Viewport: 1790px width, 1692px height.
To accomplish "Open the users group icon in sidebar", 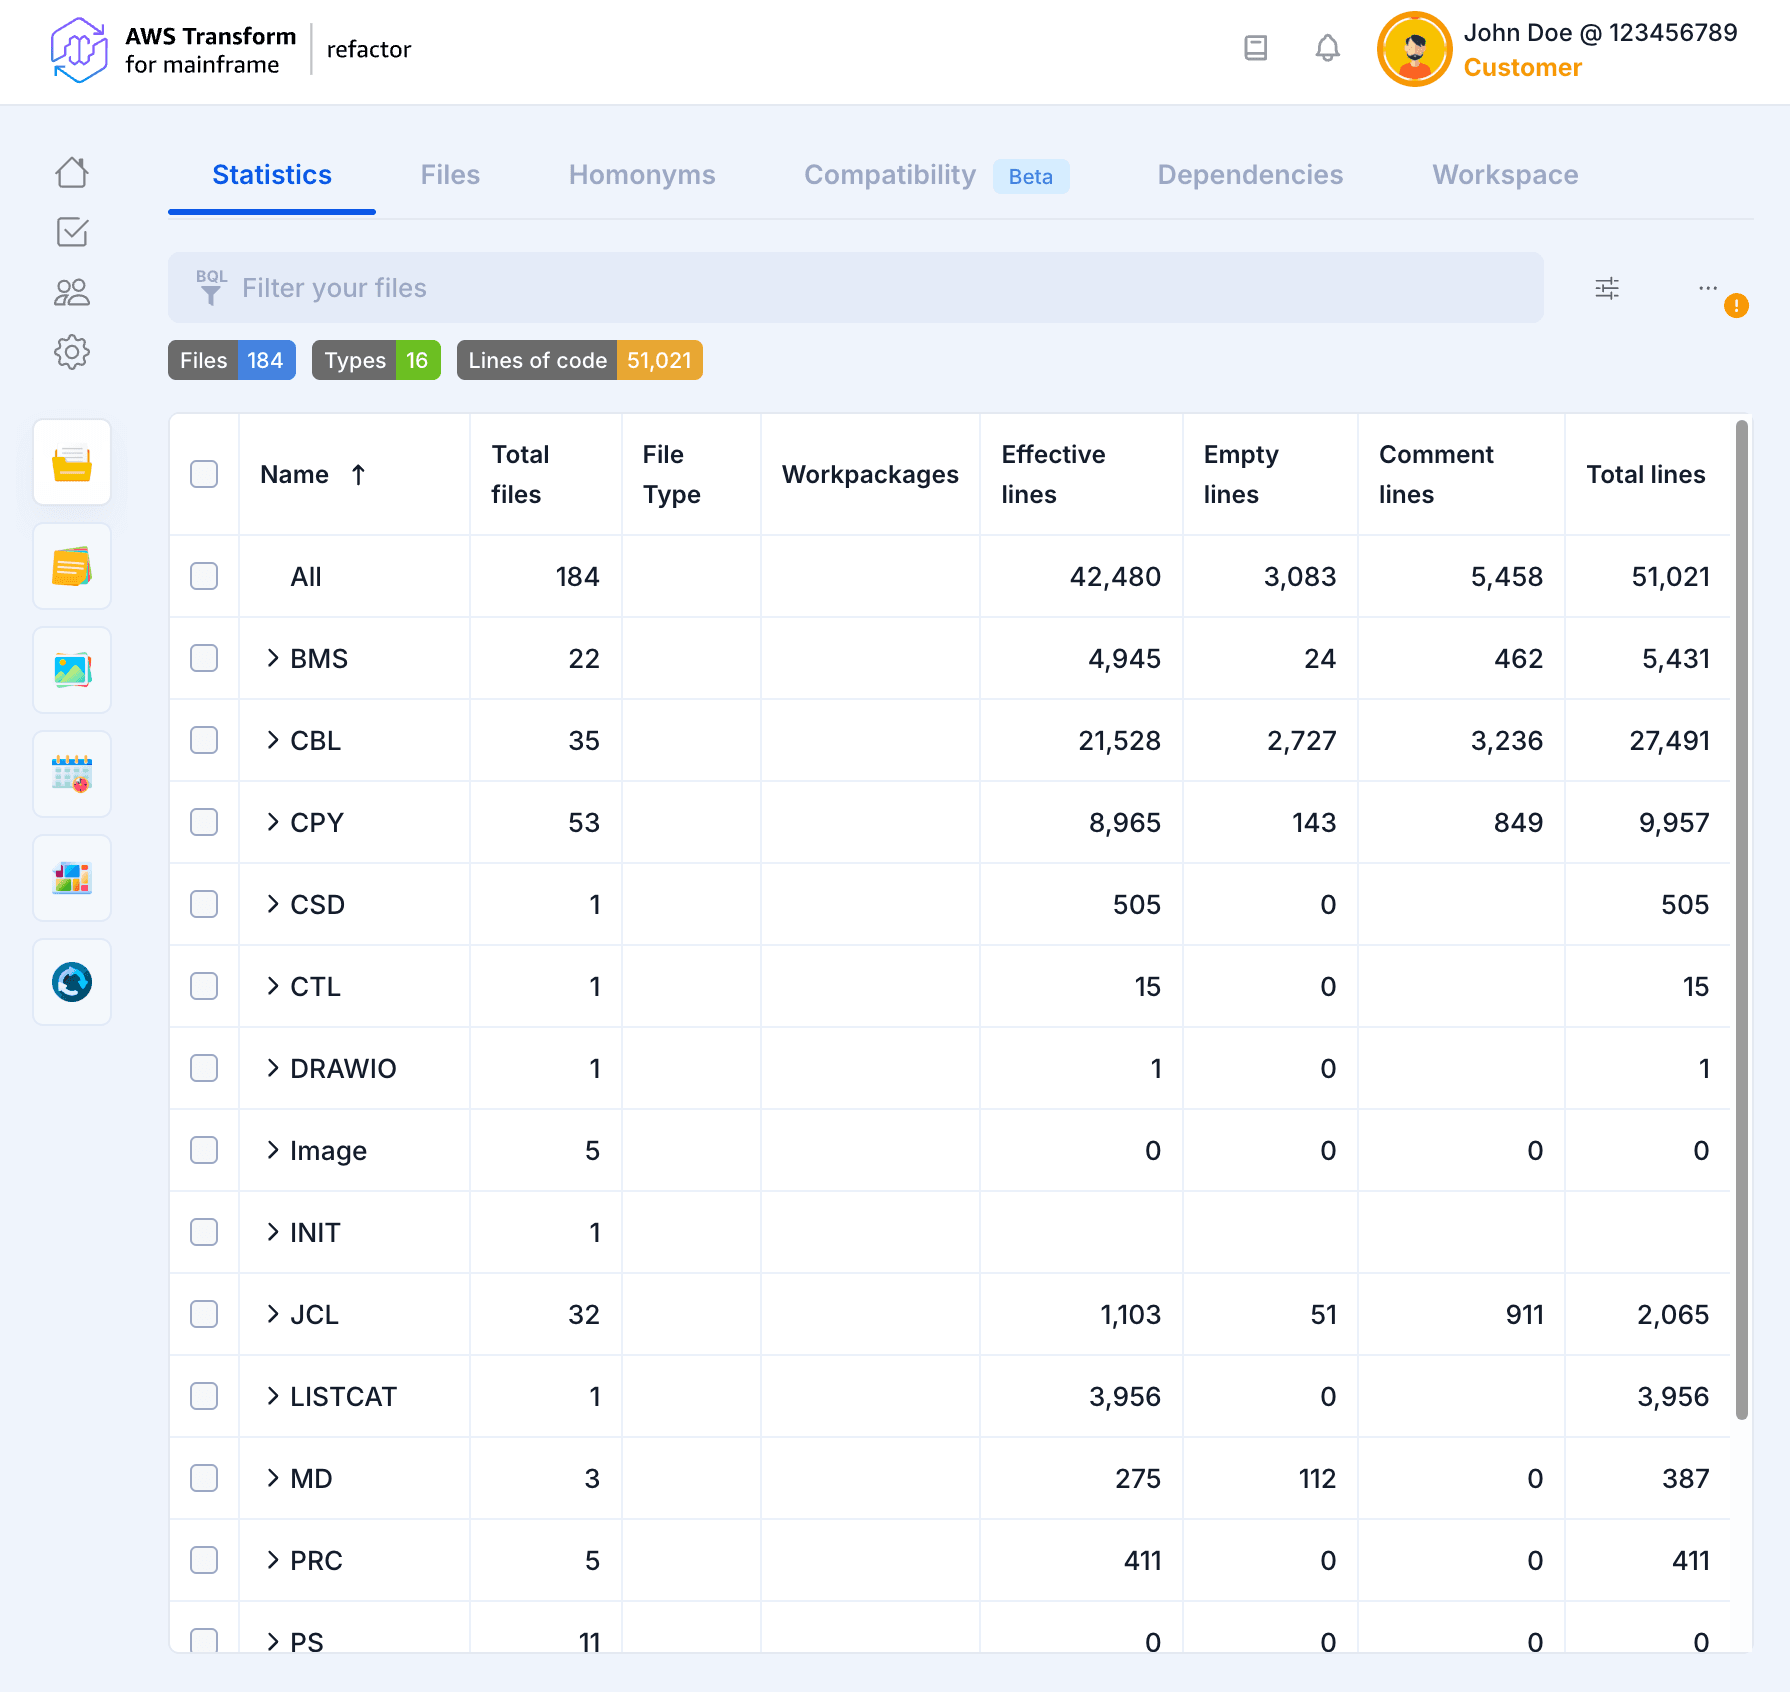I will tap(72, 292).
